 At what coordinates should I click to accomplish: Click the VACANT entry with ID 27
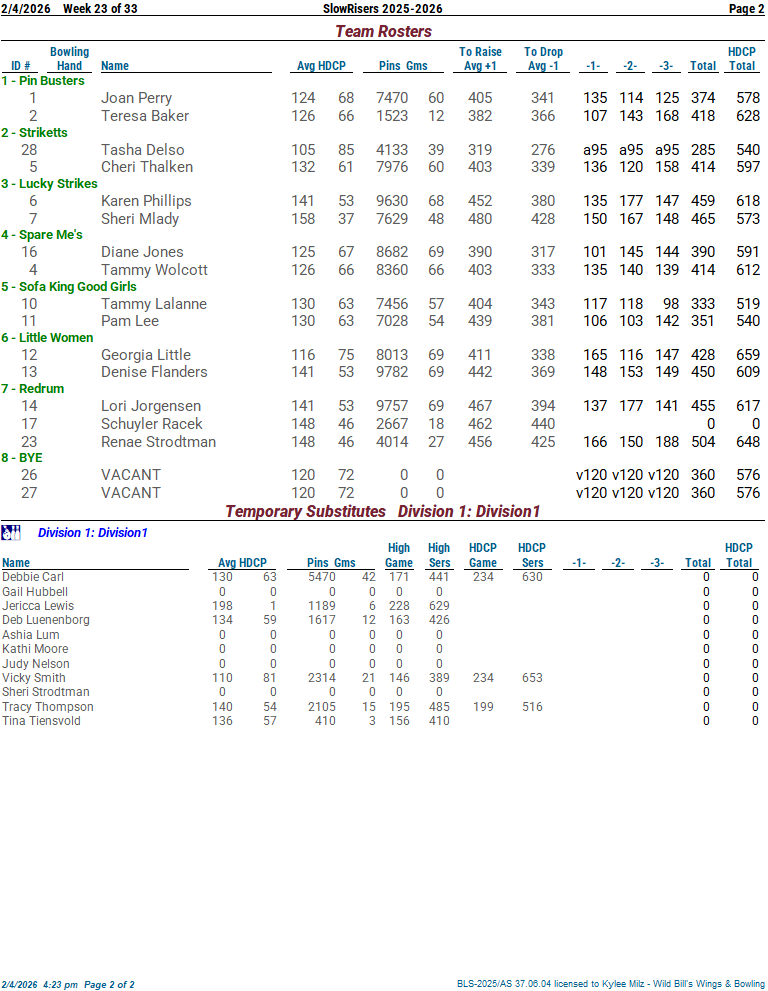(131, 493)
